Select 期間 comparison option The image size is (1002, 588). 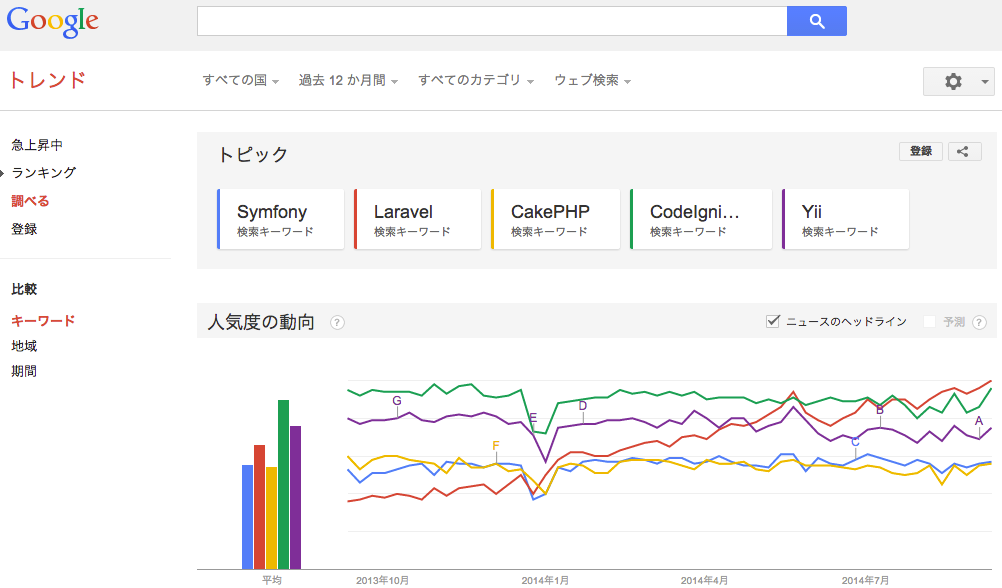tap(24, 371)
